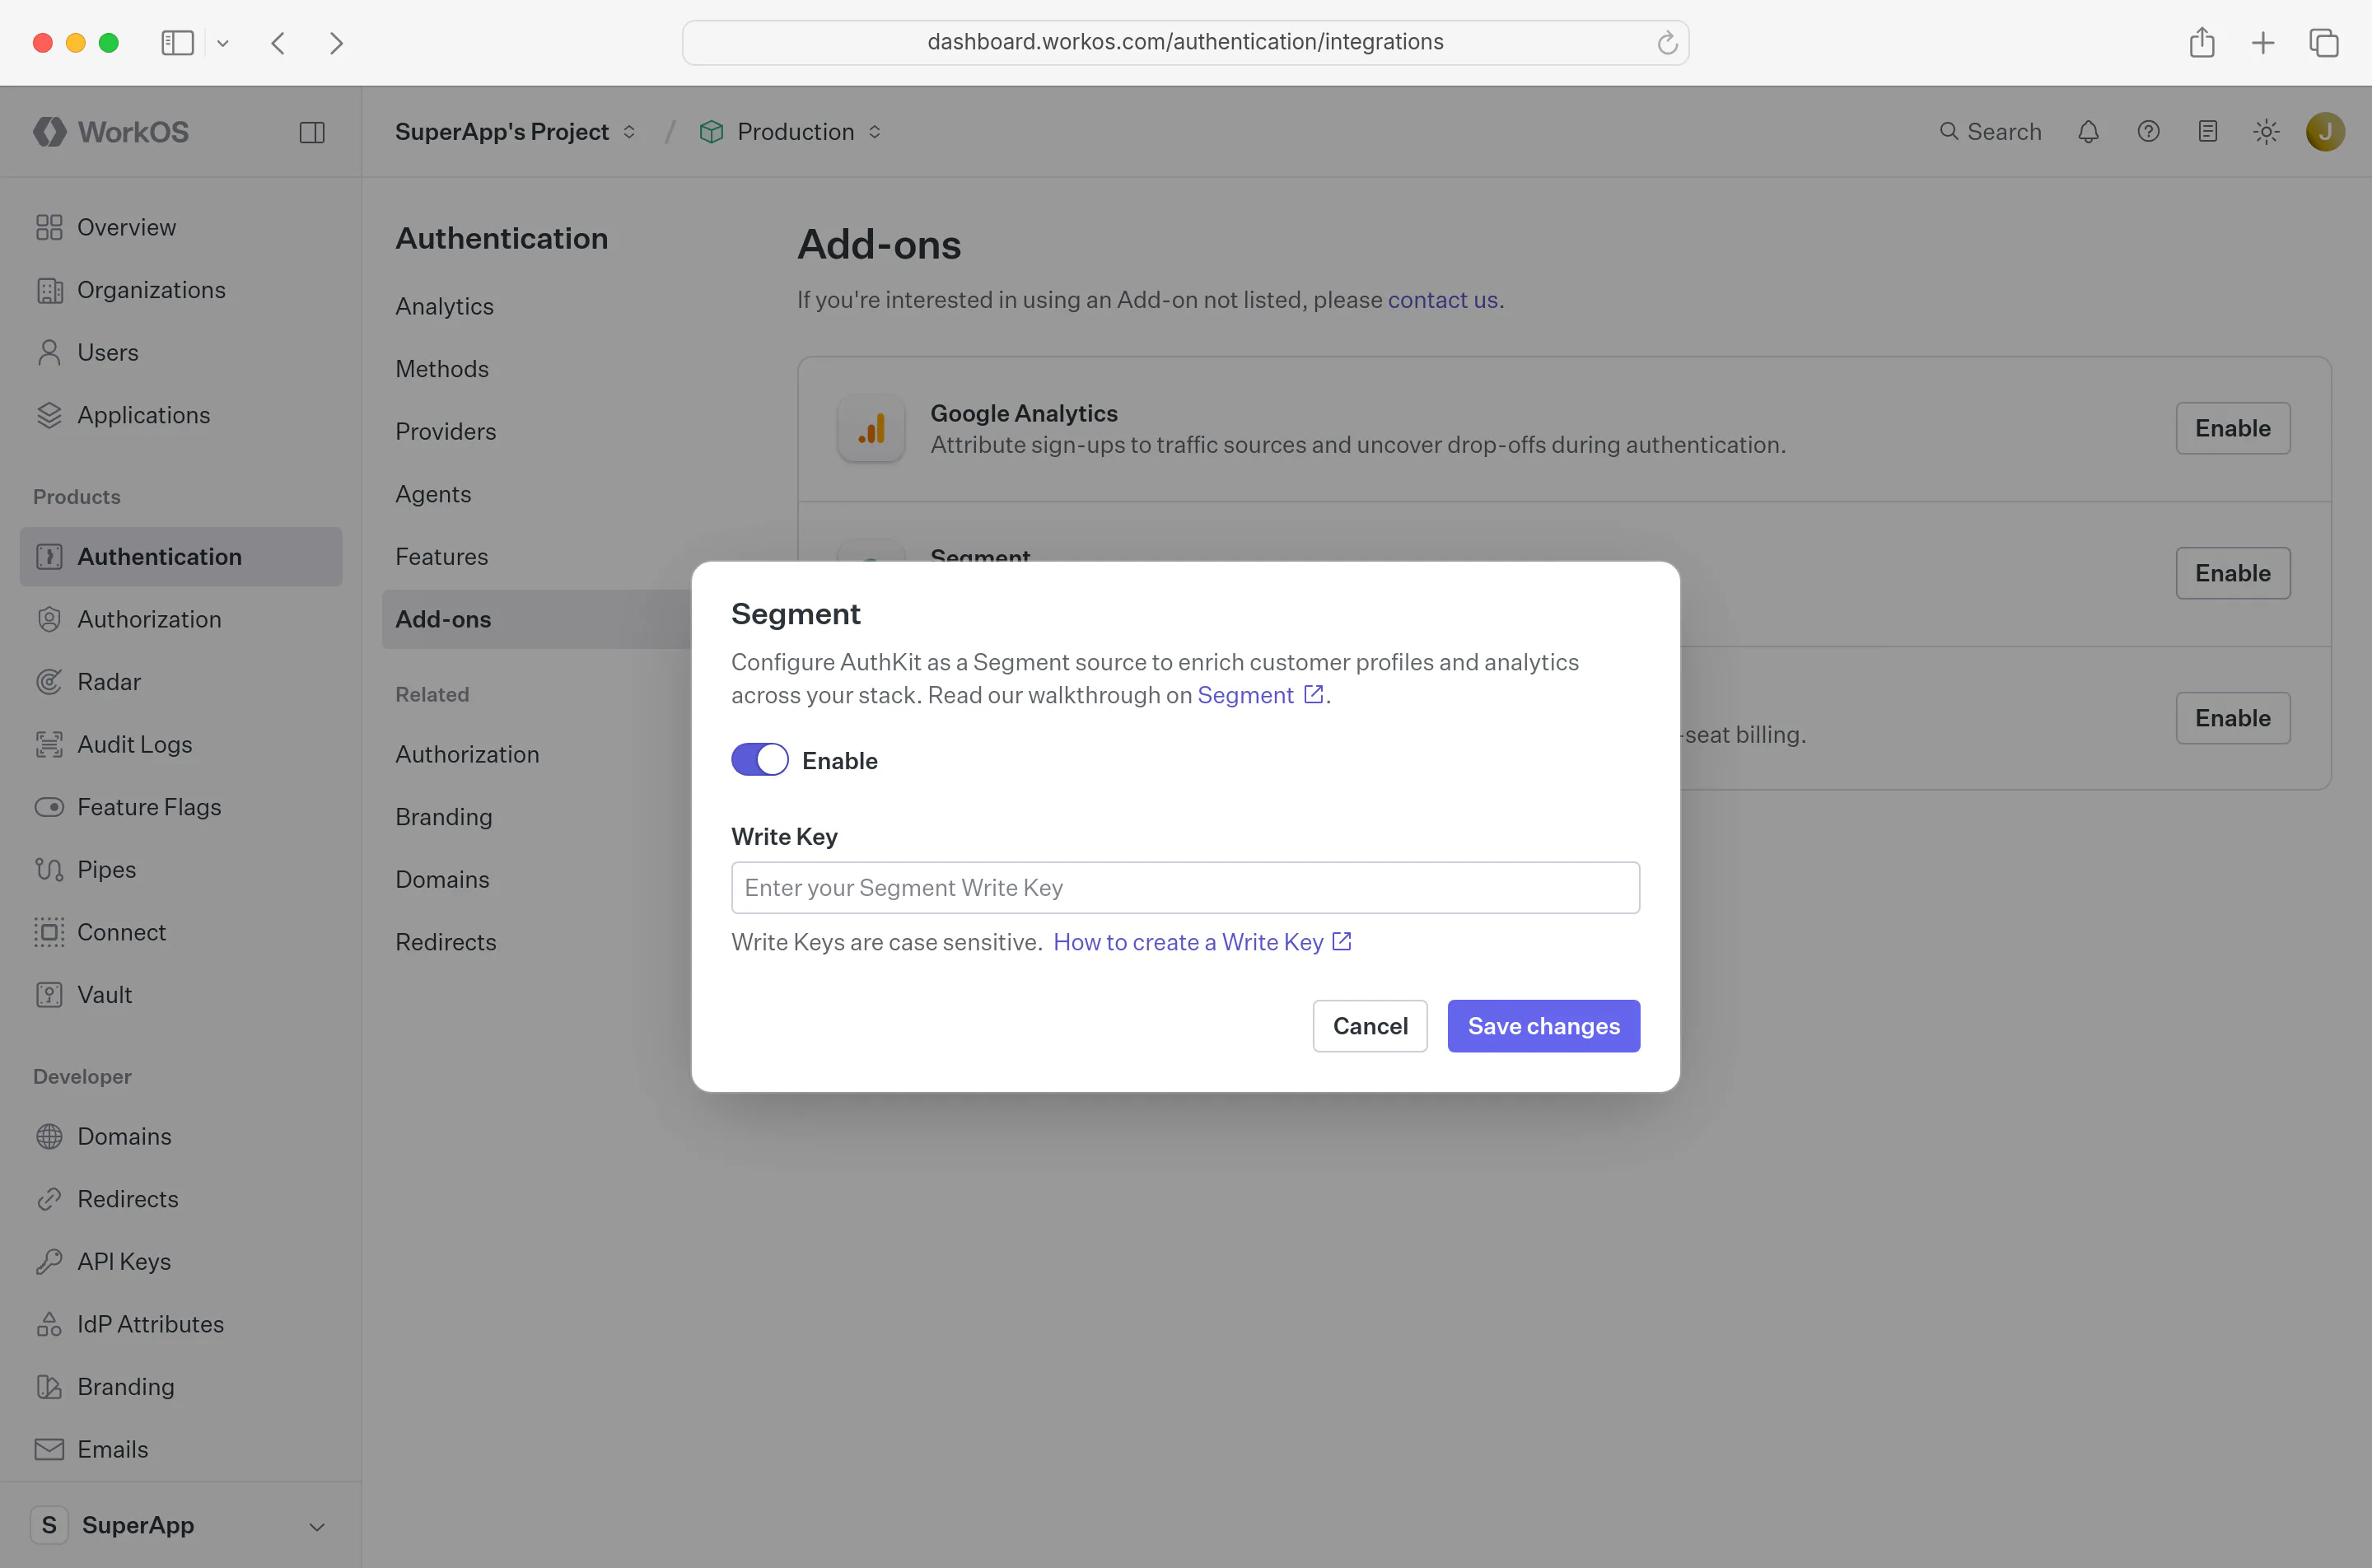Go back in Safari

pyautogui.click(x=278, y=43)
